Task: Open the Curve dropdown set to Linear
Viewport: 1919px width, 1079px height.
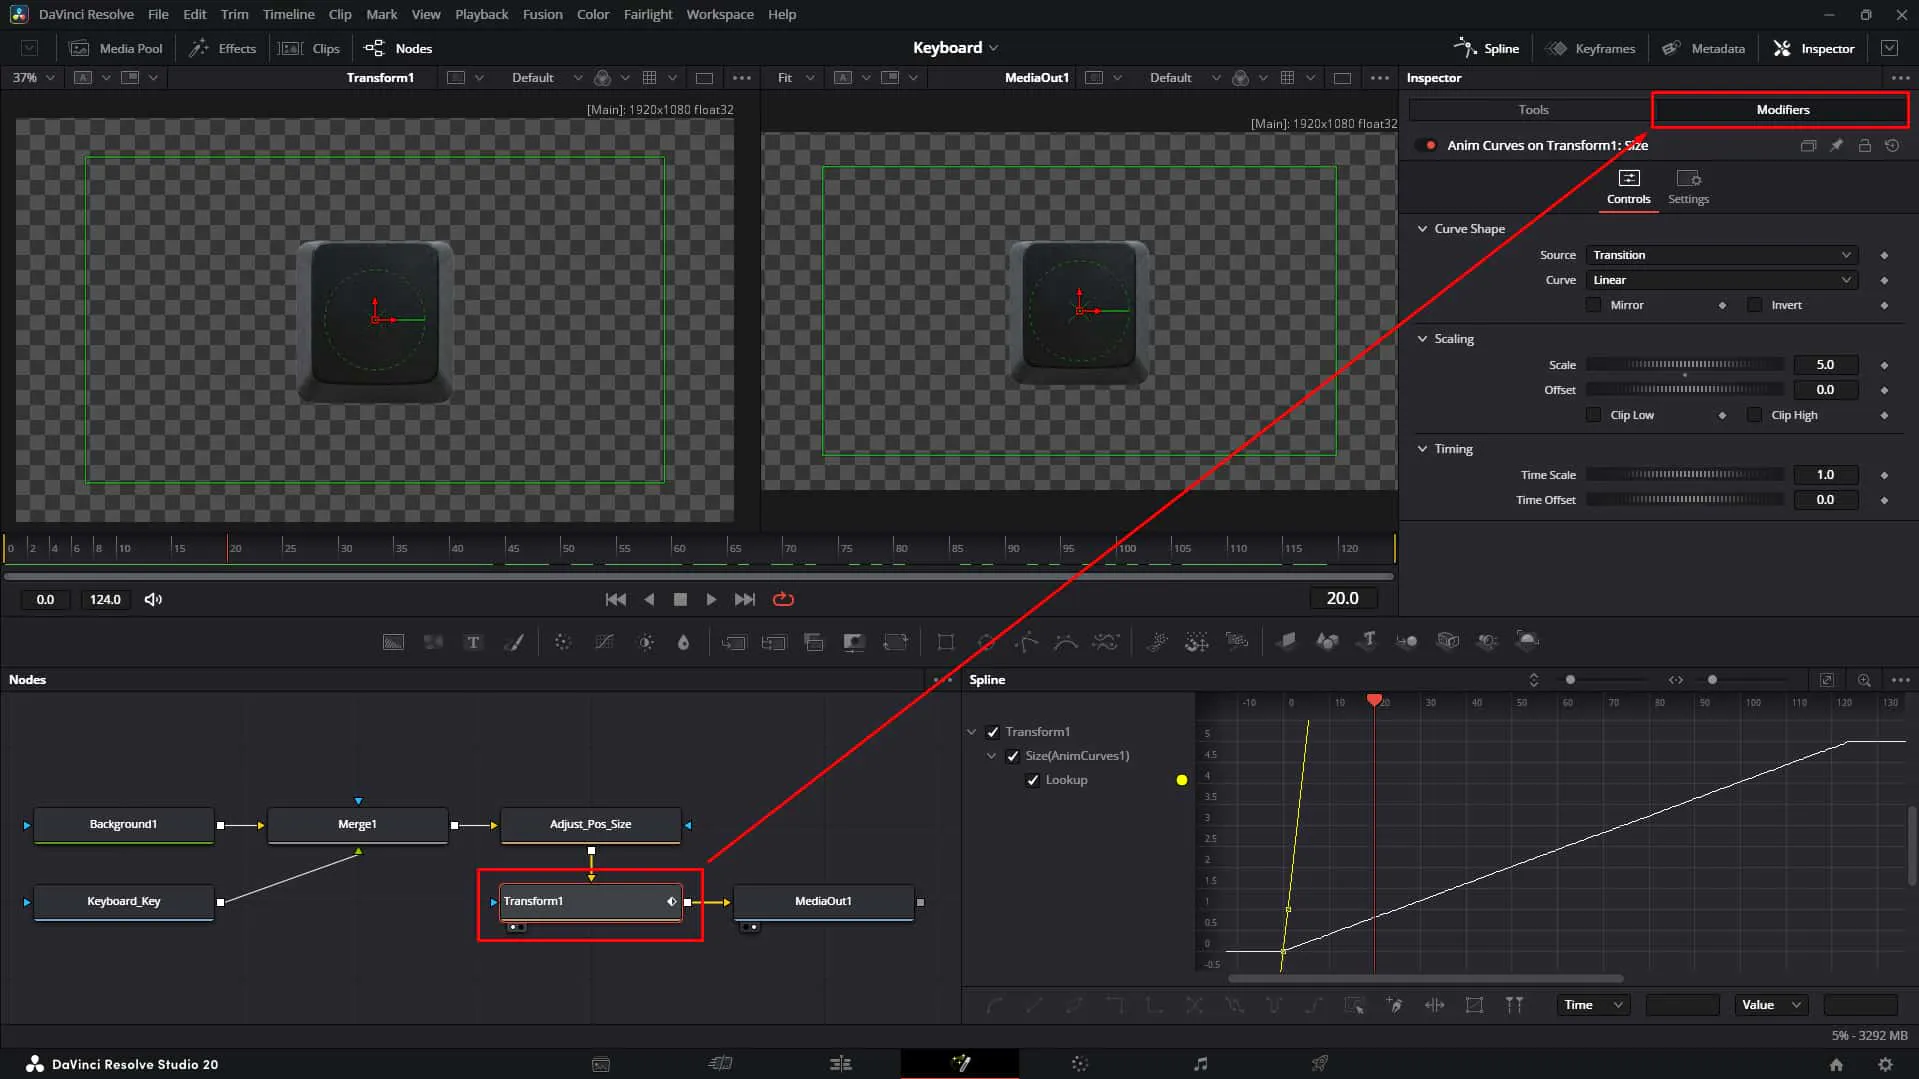Action: point(1721,280)
